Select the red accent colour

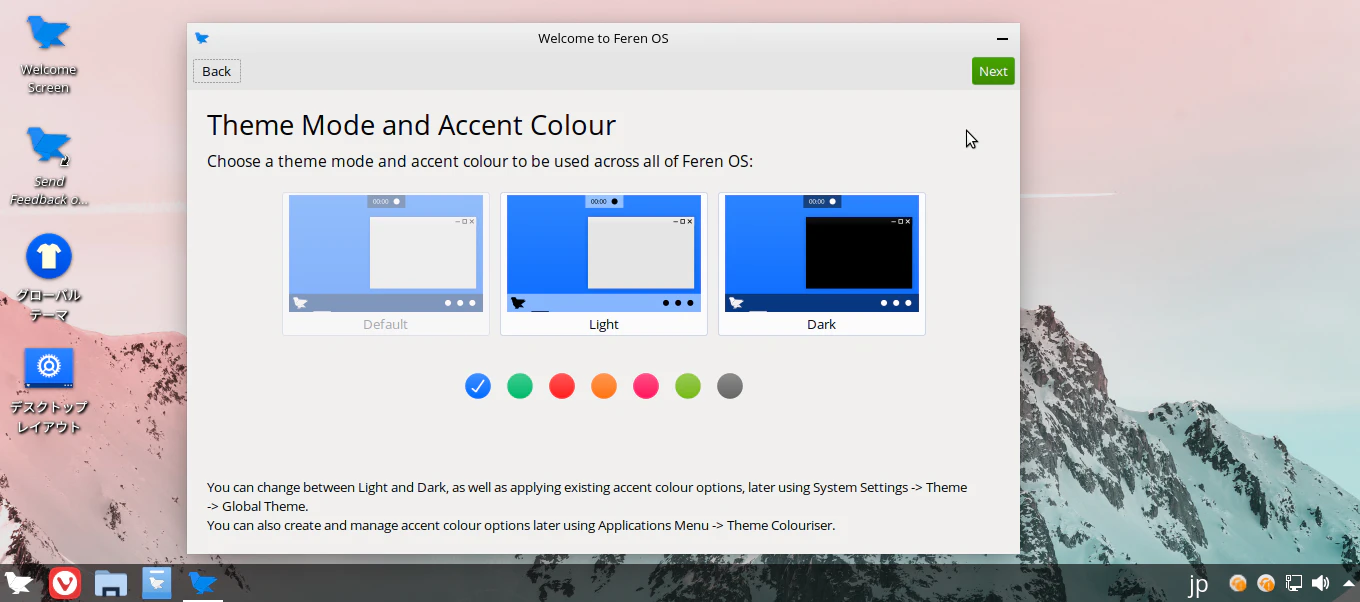click(x=562, y=386)
